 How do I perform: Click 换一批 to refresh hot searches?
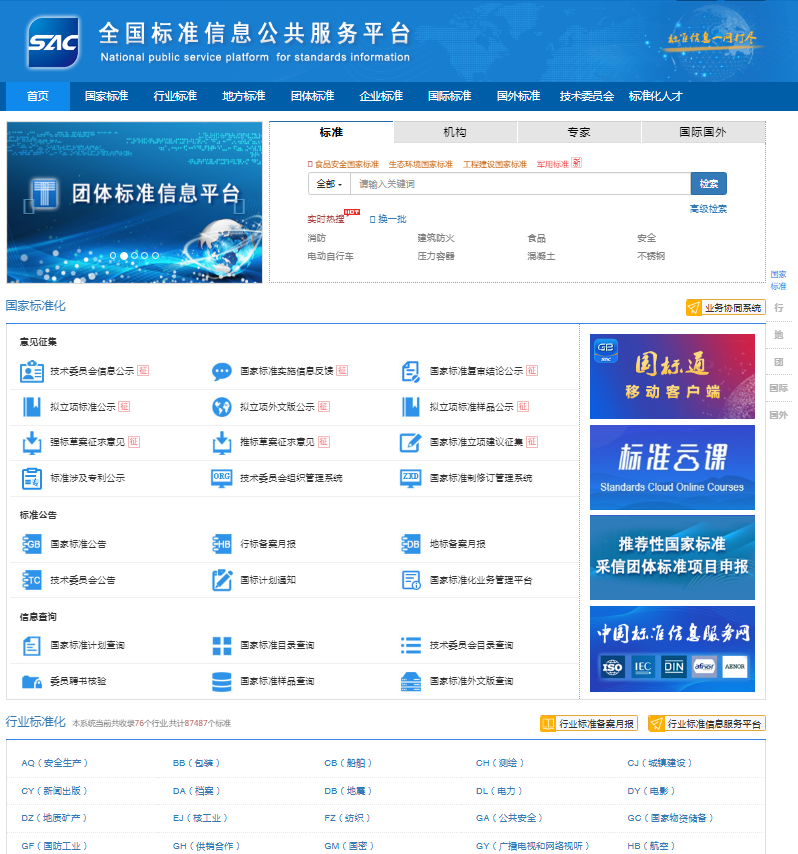click(x=388, y=219)
